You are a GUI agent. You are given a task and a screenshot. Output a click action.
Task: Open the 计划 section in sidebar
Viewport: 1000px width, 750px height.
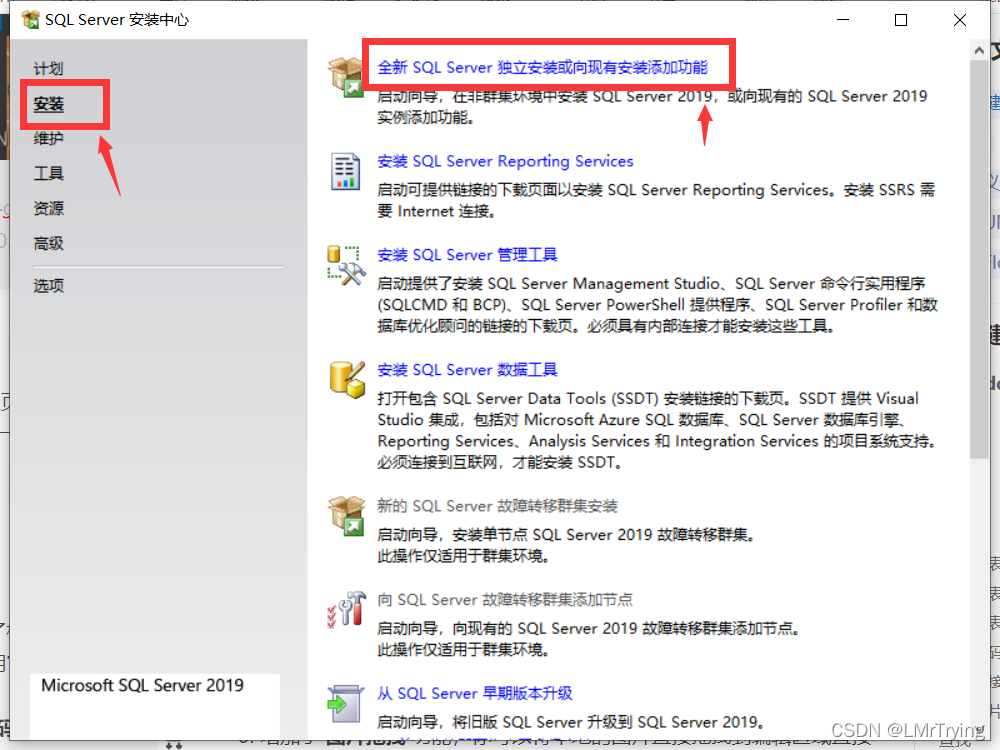(x=48, y=68)
